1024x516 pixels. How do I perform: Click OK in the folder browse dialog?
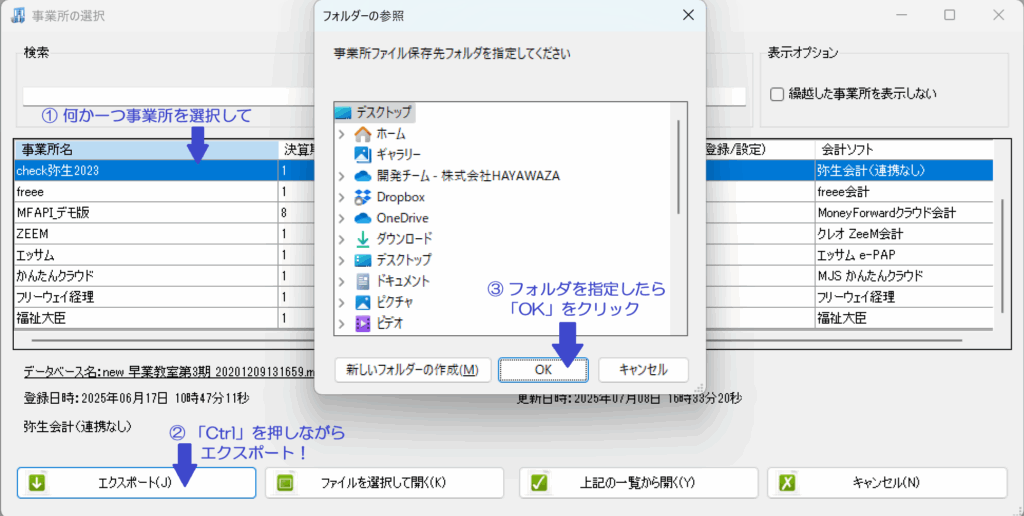543,370
